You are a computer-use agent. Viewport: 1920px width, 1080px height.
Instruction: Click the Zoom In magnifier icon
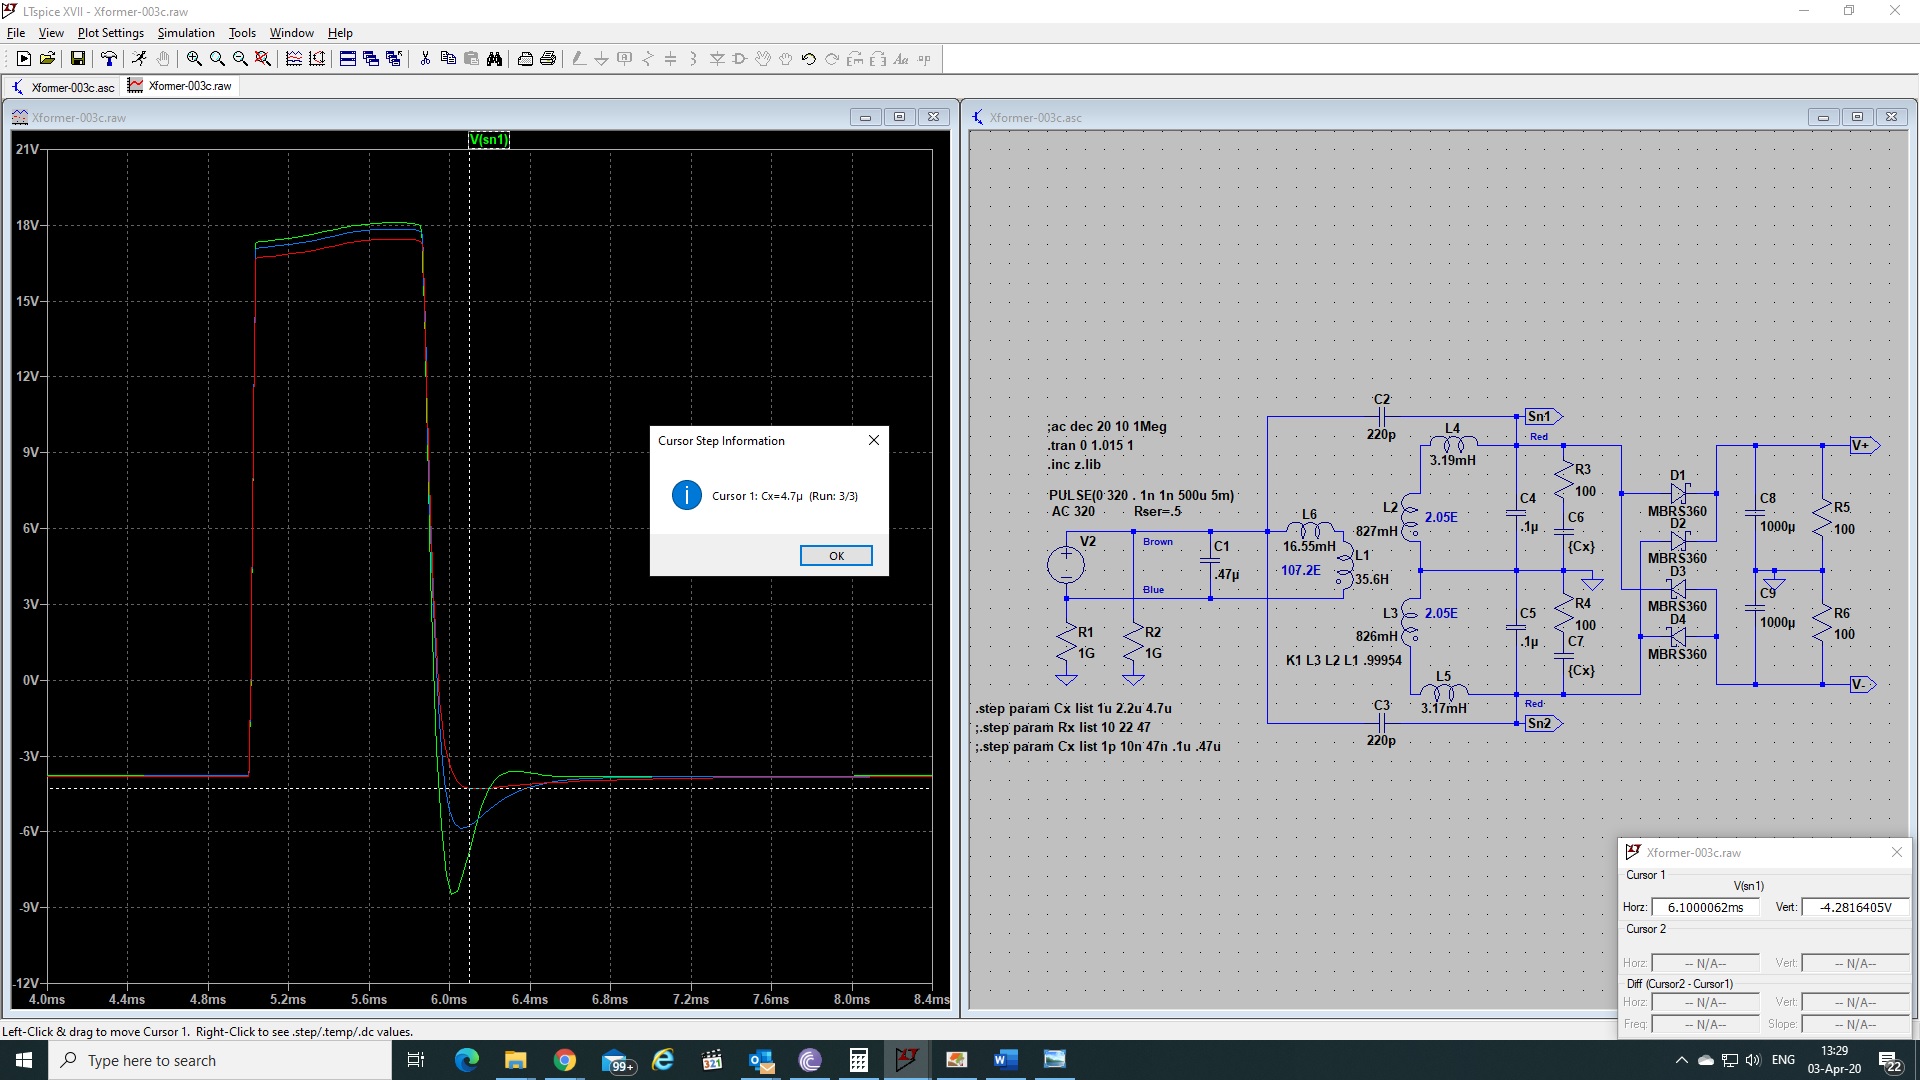tap(194, 59)
